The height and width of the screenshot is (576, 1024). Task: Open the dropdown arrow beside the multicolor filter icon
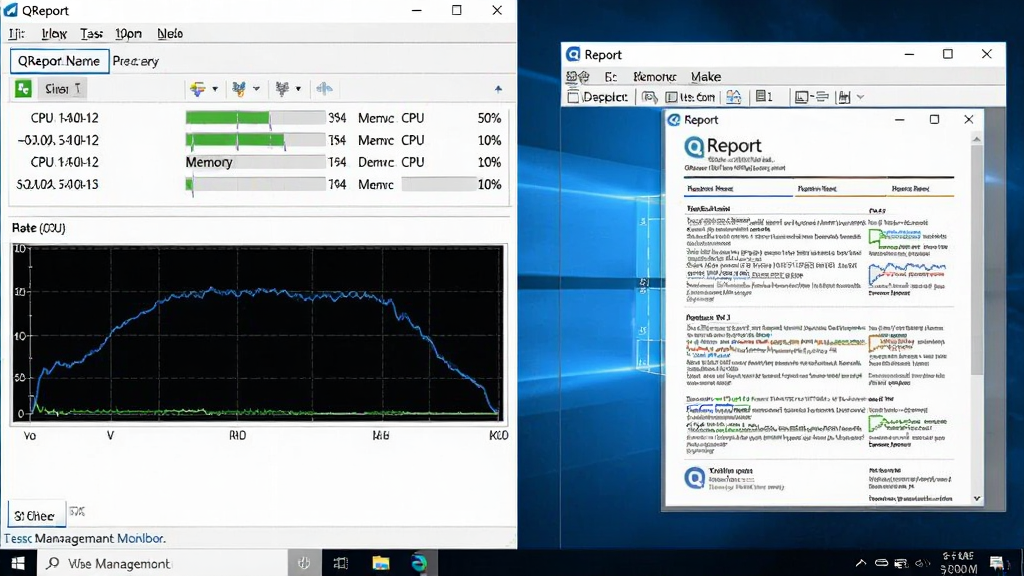[x=215, y=89]
